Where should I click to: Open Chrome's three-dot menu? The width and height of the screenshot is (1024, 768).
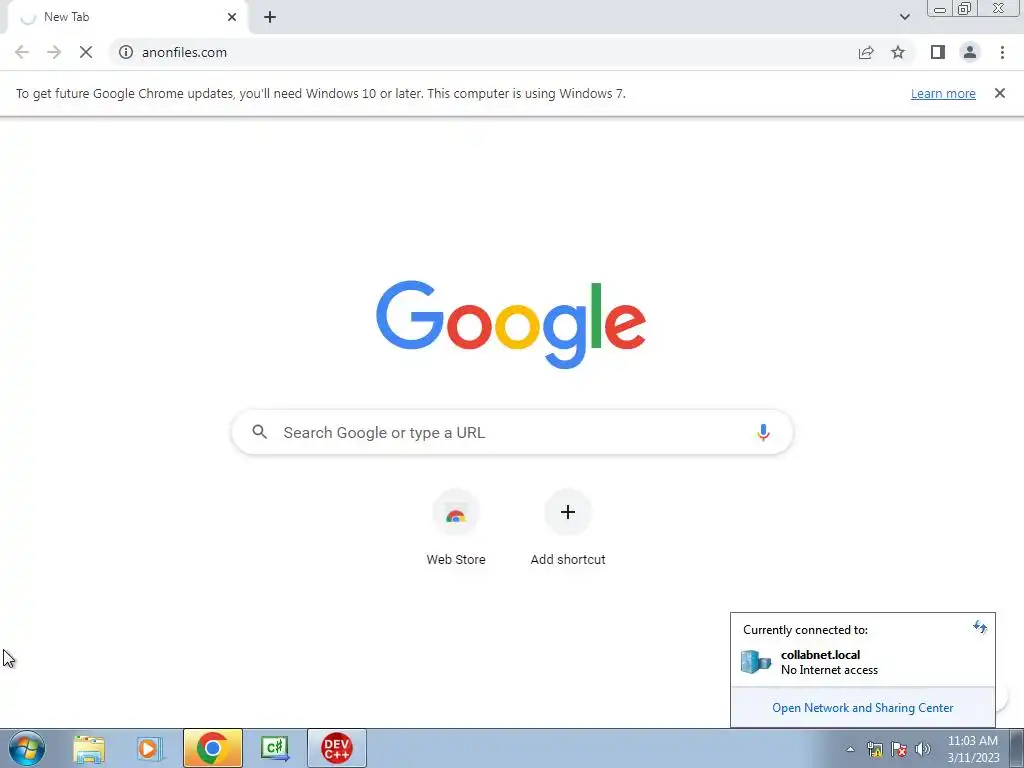(x=1002, y=52)
